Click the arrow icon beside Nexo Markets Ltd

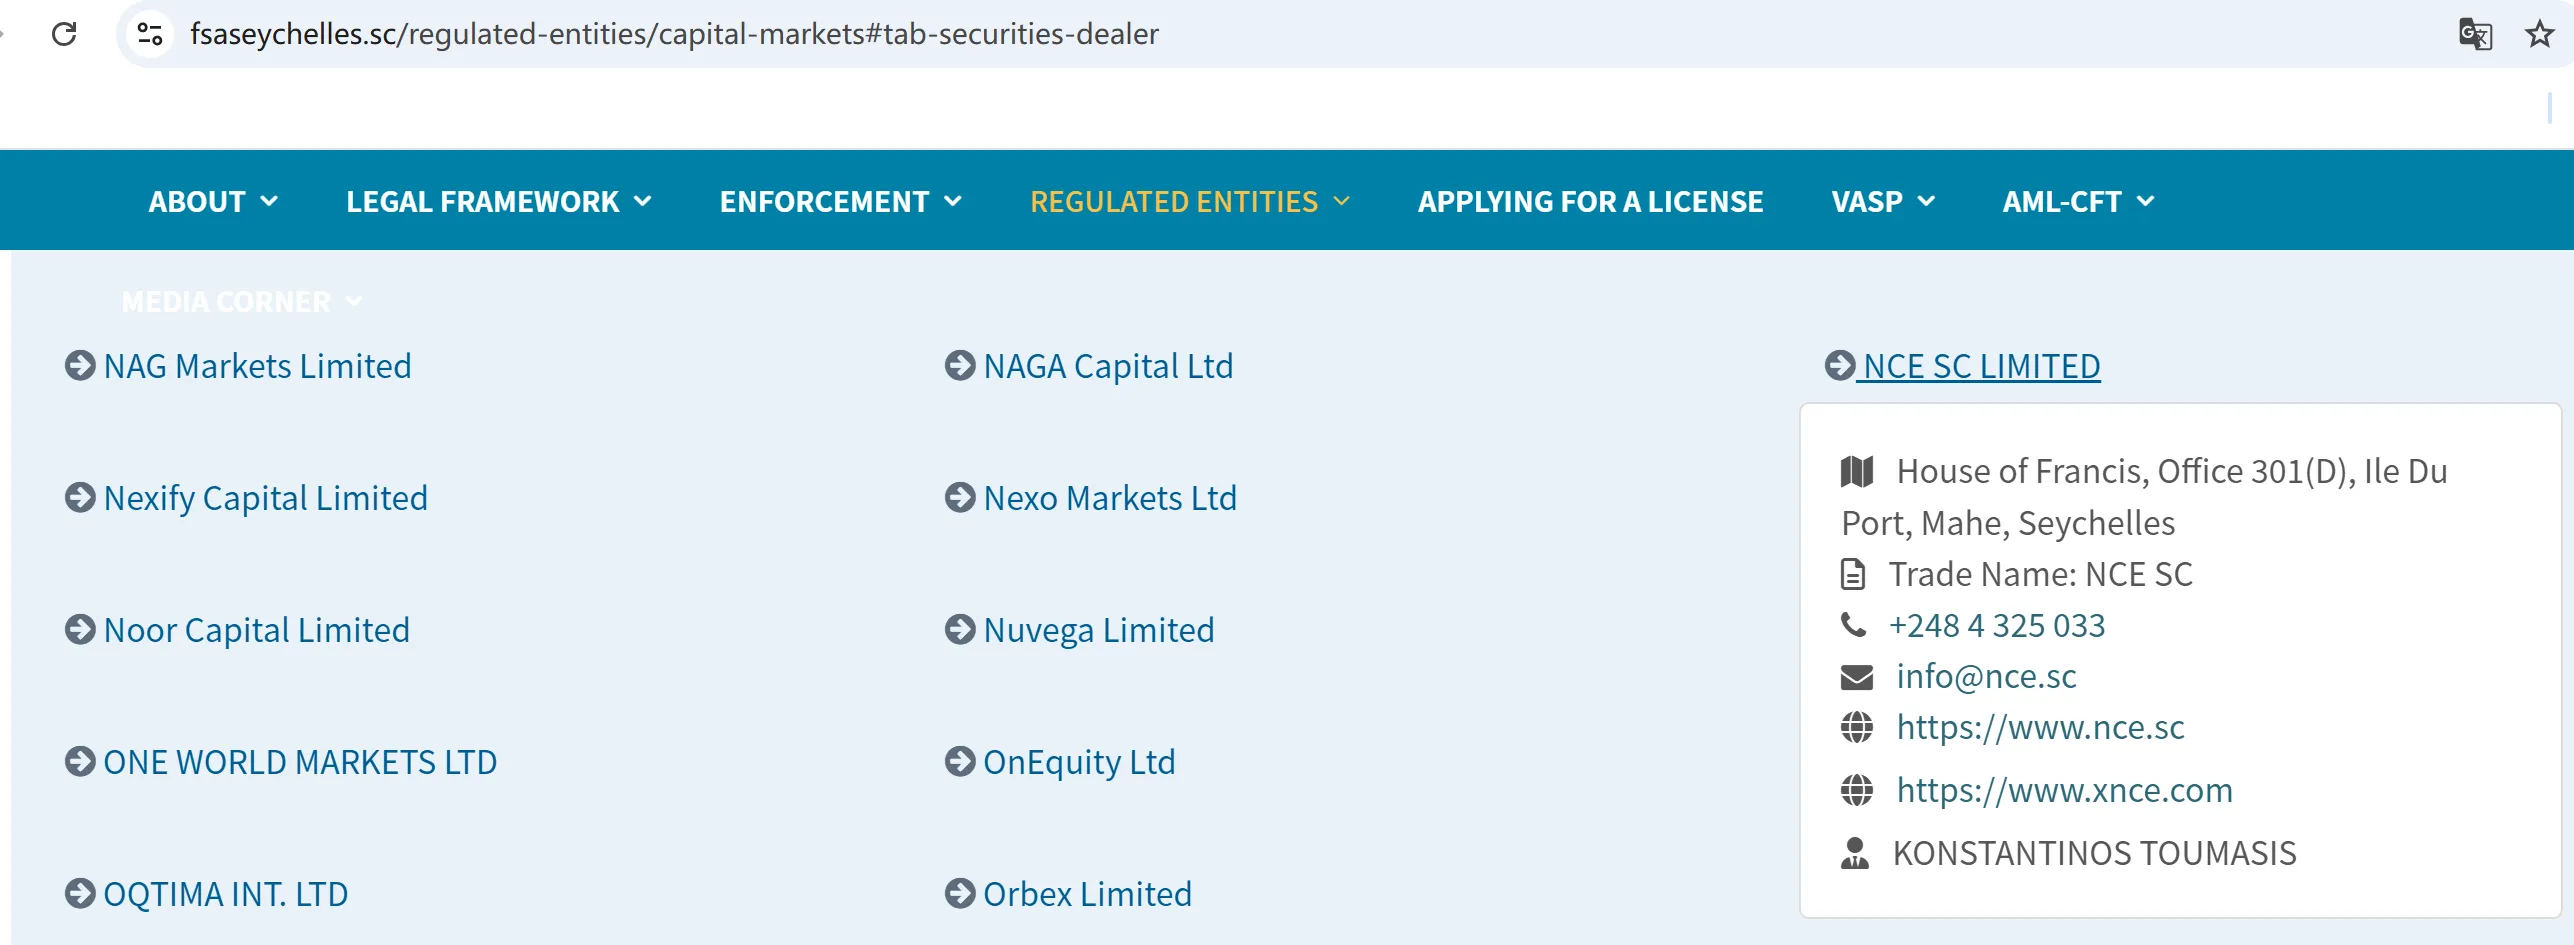click(x=960, y=498)
